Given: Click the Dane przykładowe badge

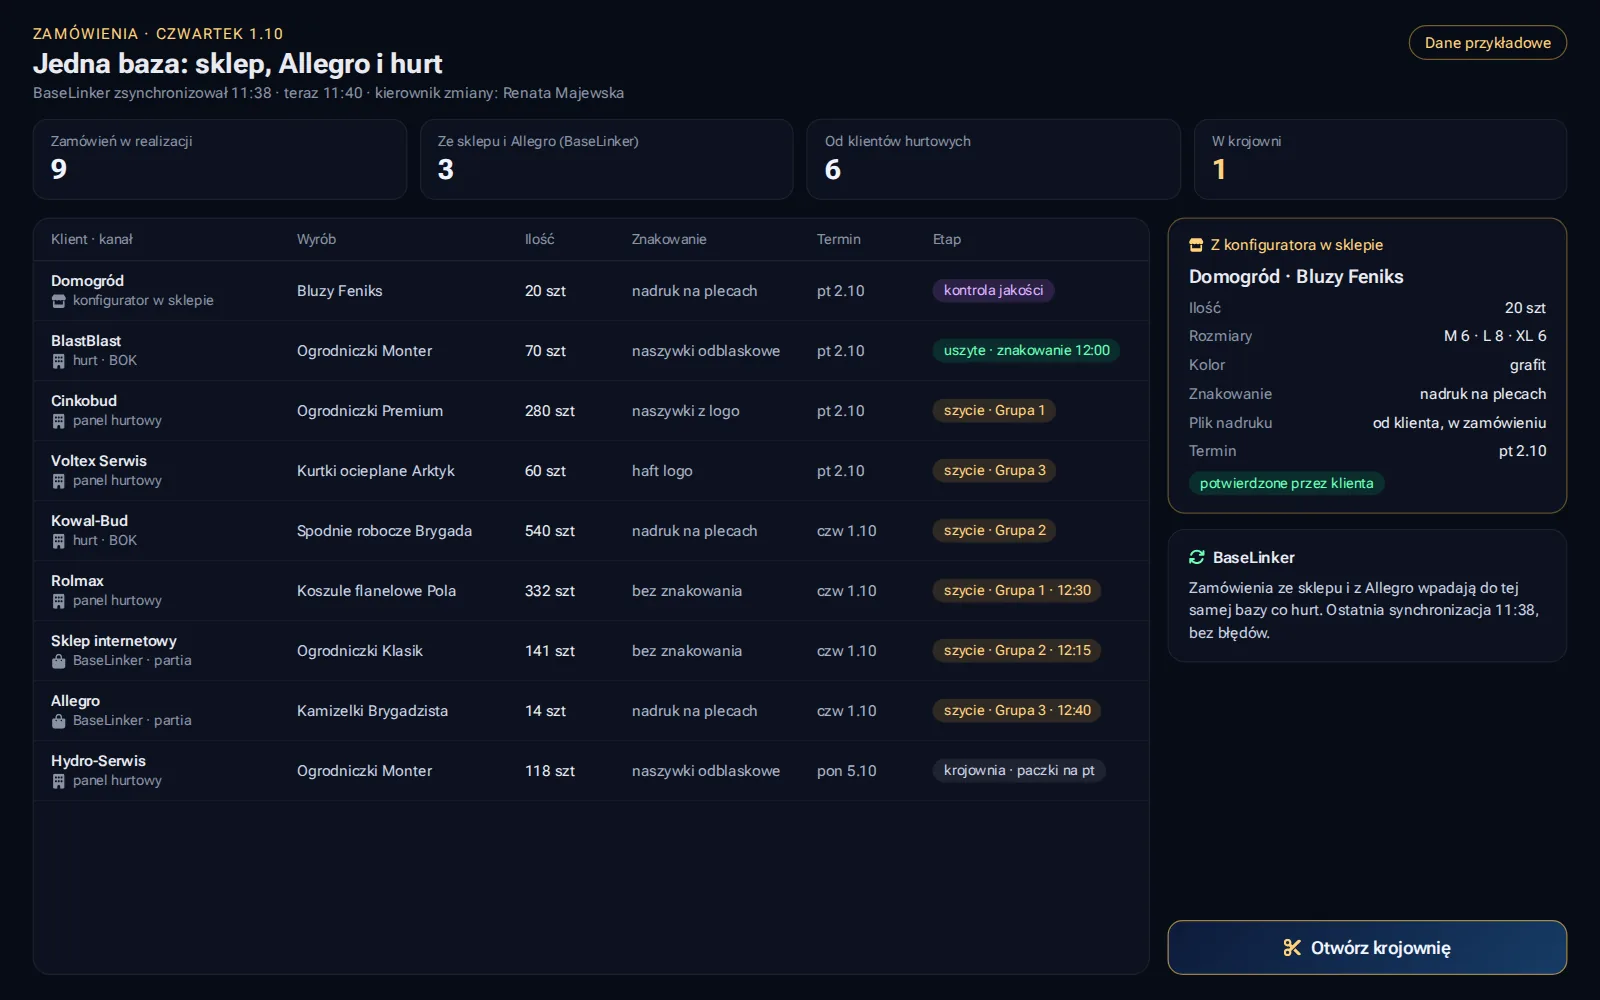Looking at the screenshot, I should coord(1488,43).
